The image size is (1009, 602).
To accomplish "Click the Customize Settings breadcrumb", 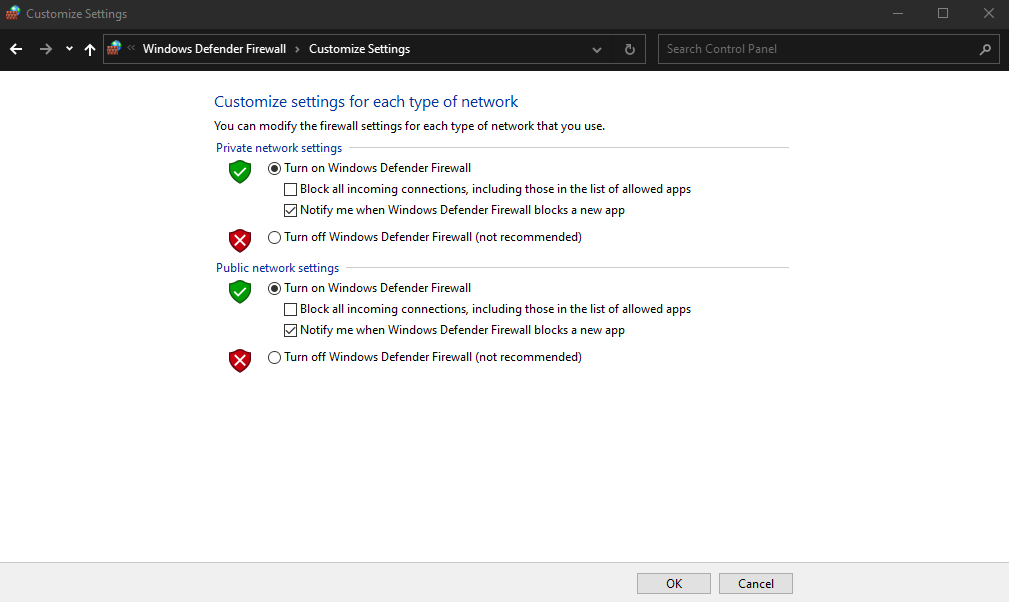I will pos(359,49).
